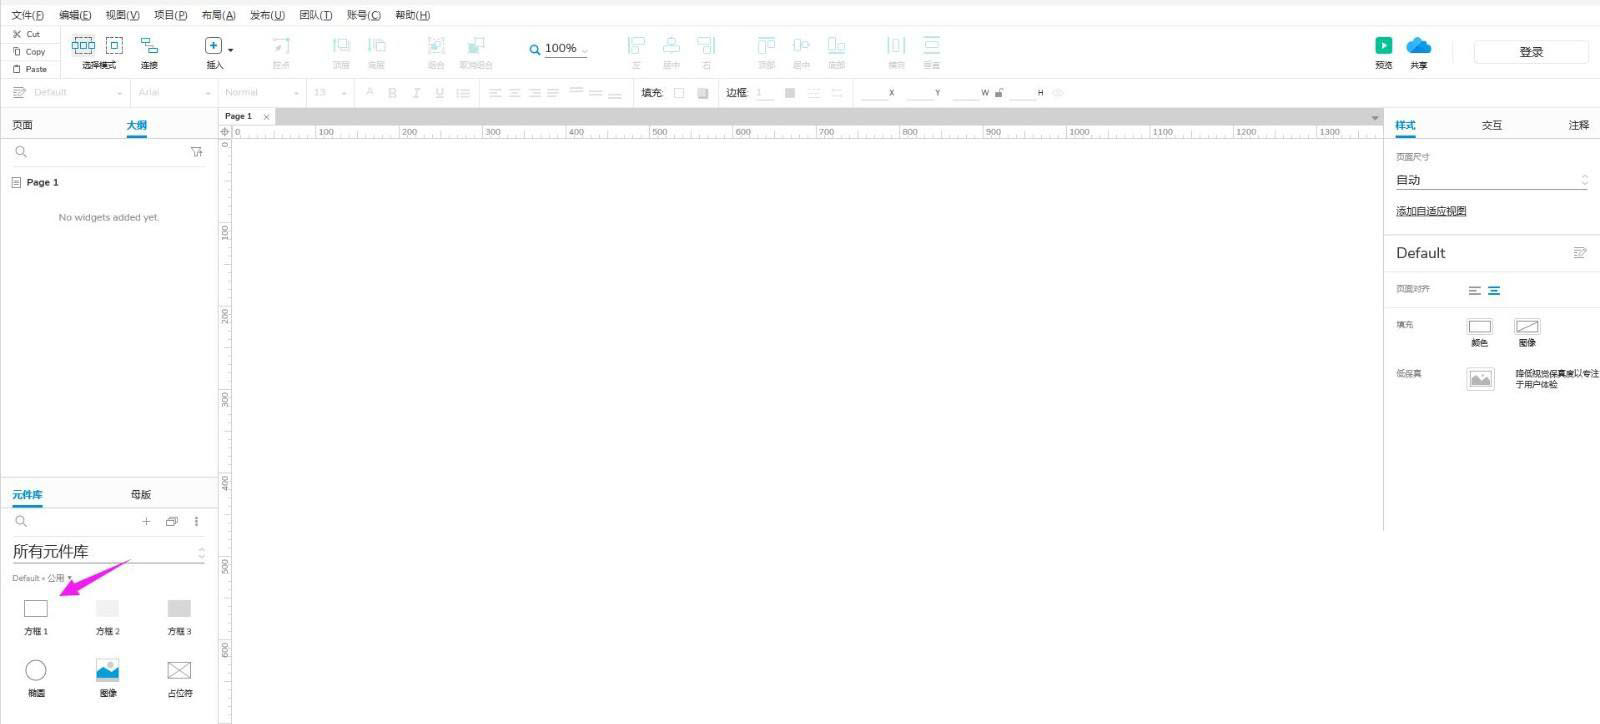Toggle the 低保真 low-fidelity mode button
Viewport: 1600px width, 724px height.
pyautogui.click(x=1480, y=379)
